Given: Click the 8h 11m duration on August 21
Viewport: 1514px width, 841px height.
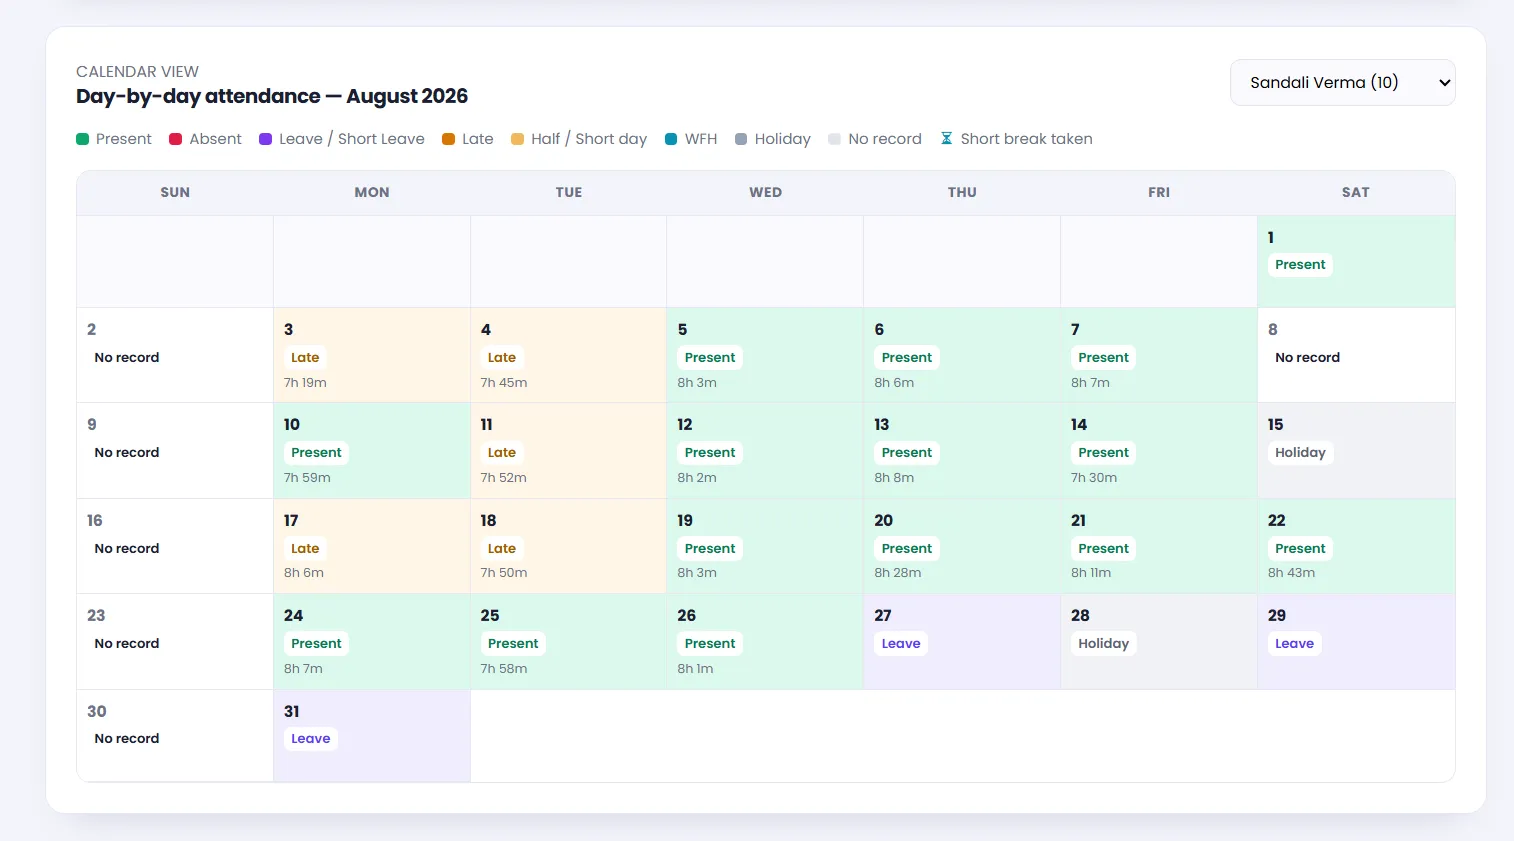Looking at the screenshot, I should click(1091, 573).
